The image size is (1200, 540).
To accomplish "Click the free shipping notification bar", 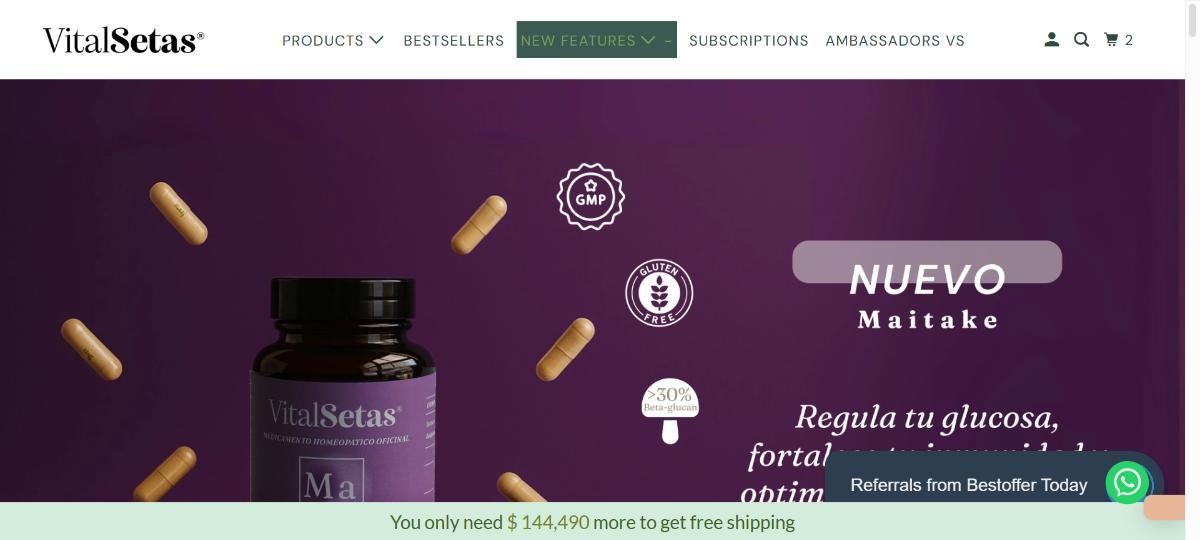I will click(x=592, y=521).
